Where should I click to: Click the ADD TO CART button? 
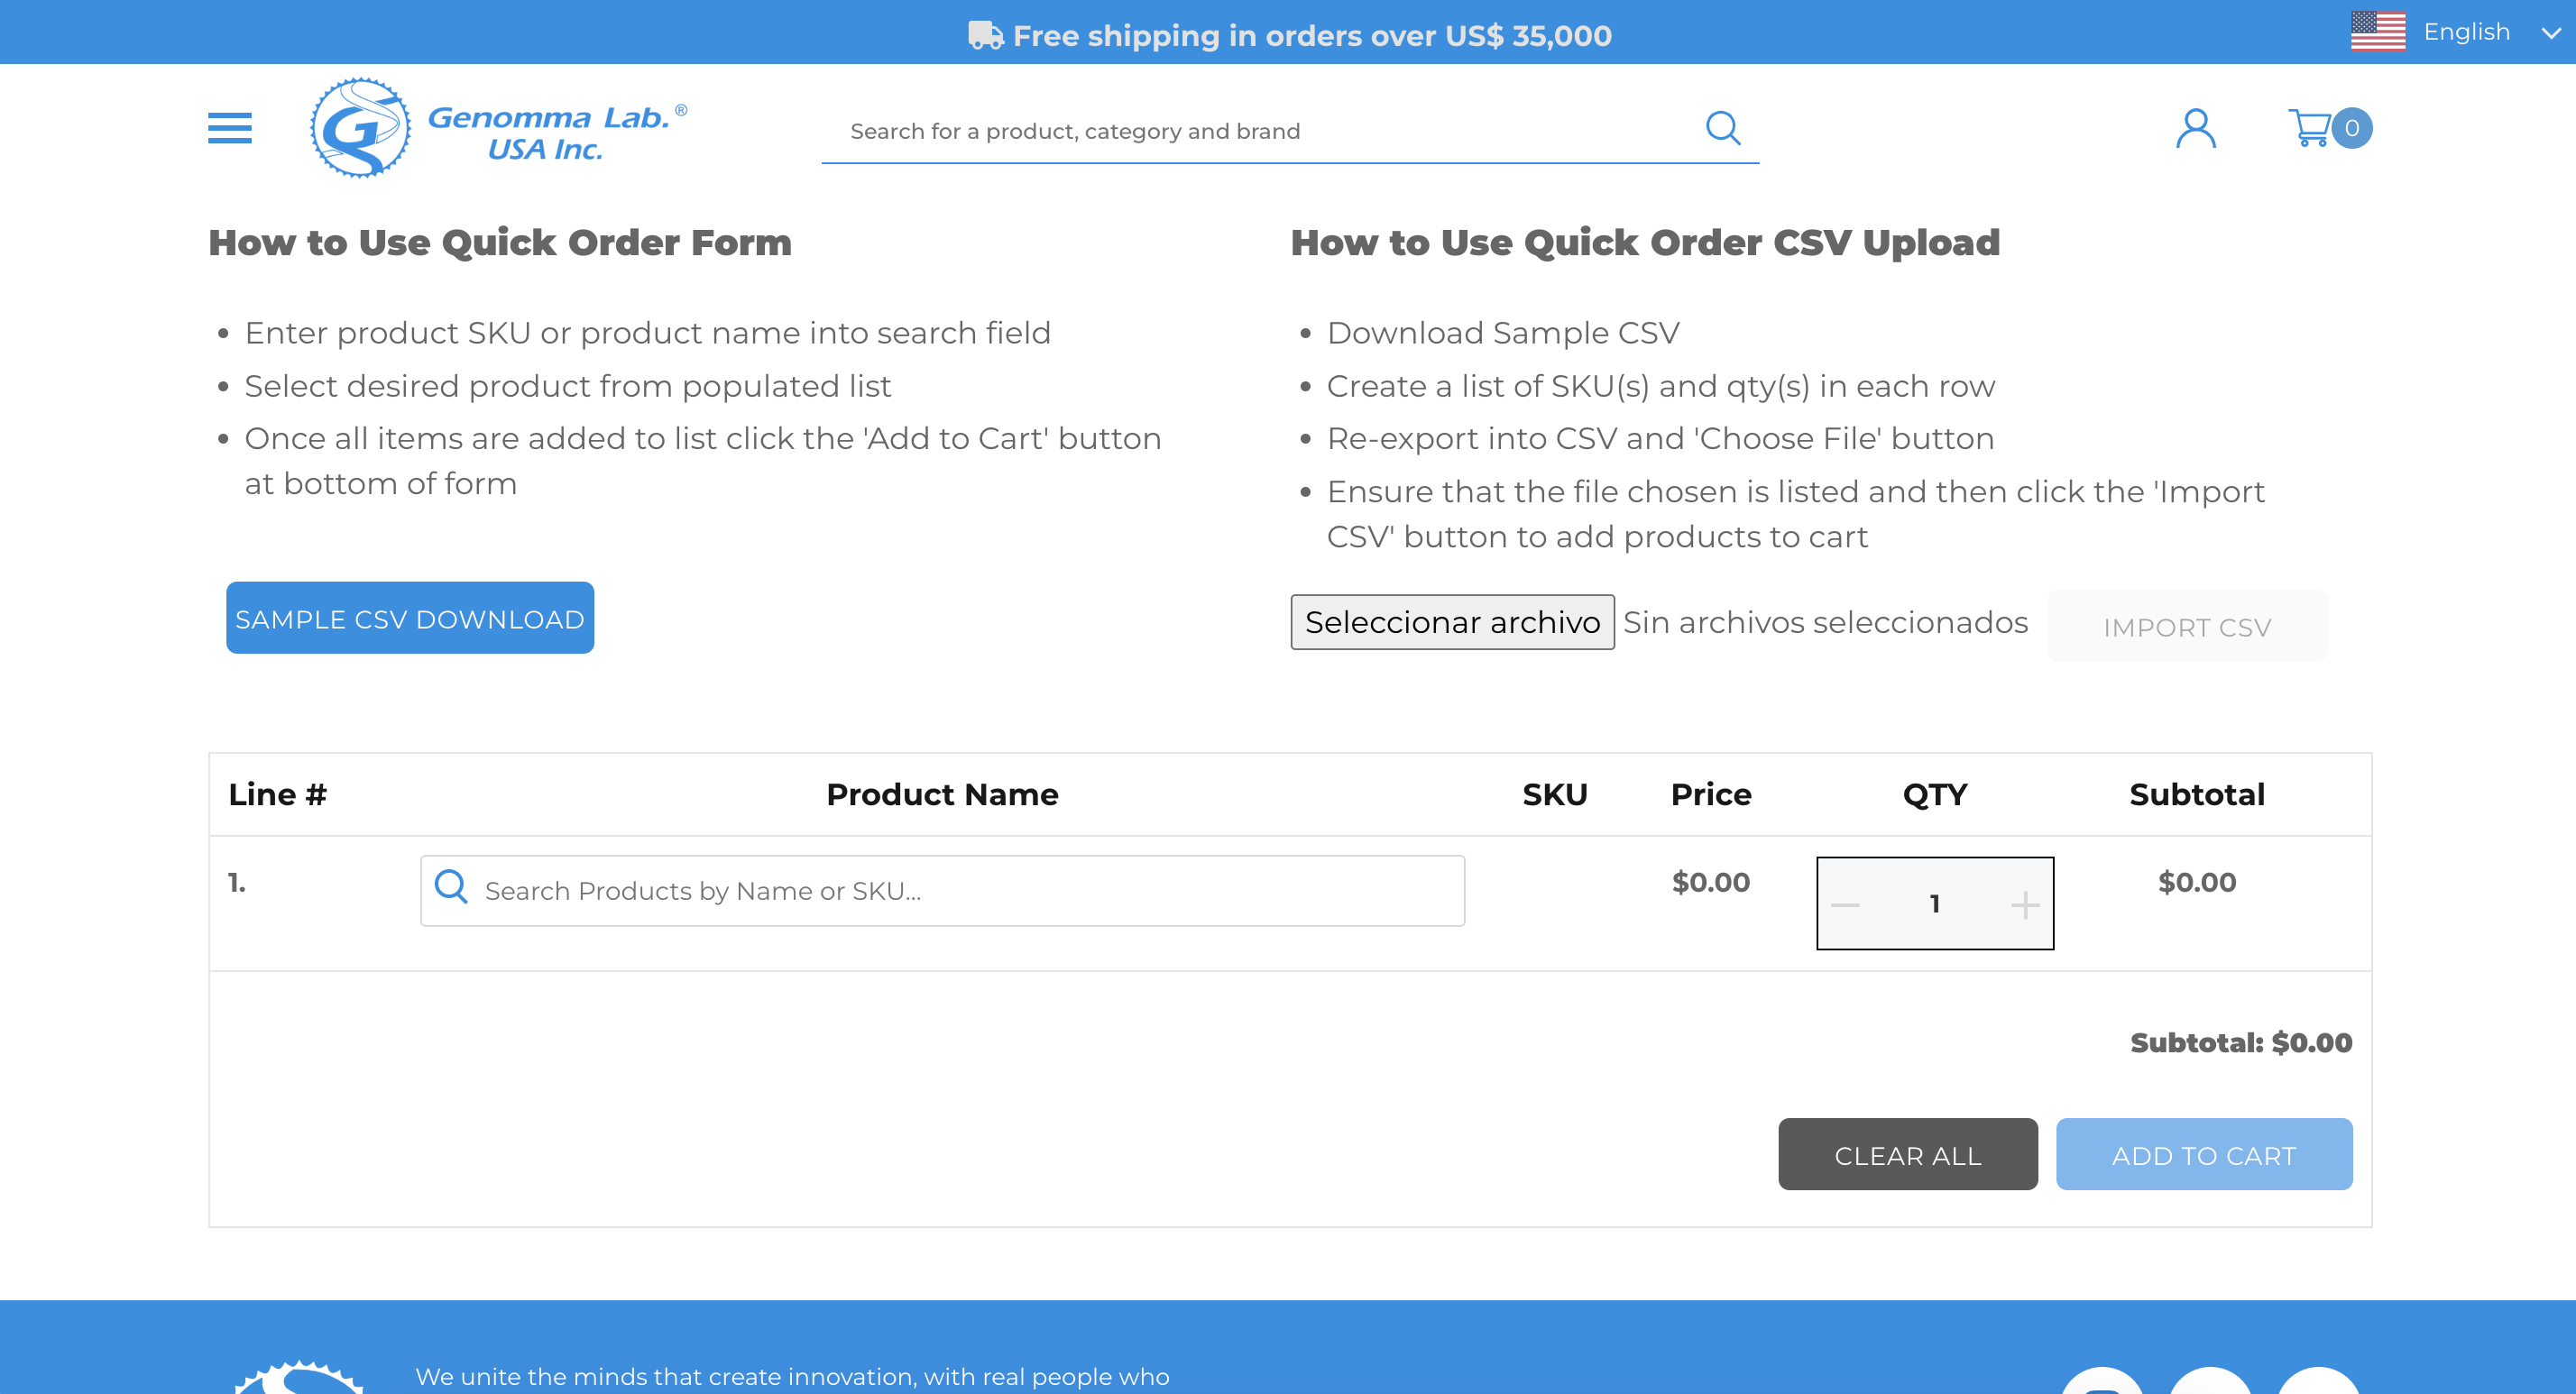point(2203,1155)
